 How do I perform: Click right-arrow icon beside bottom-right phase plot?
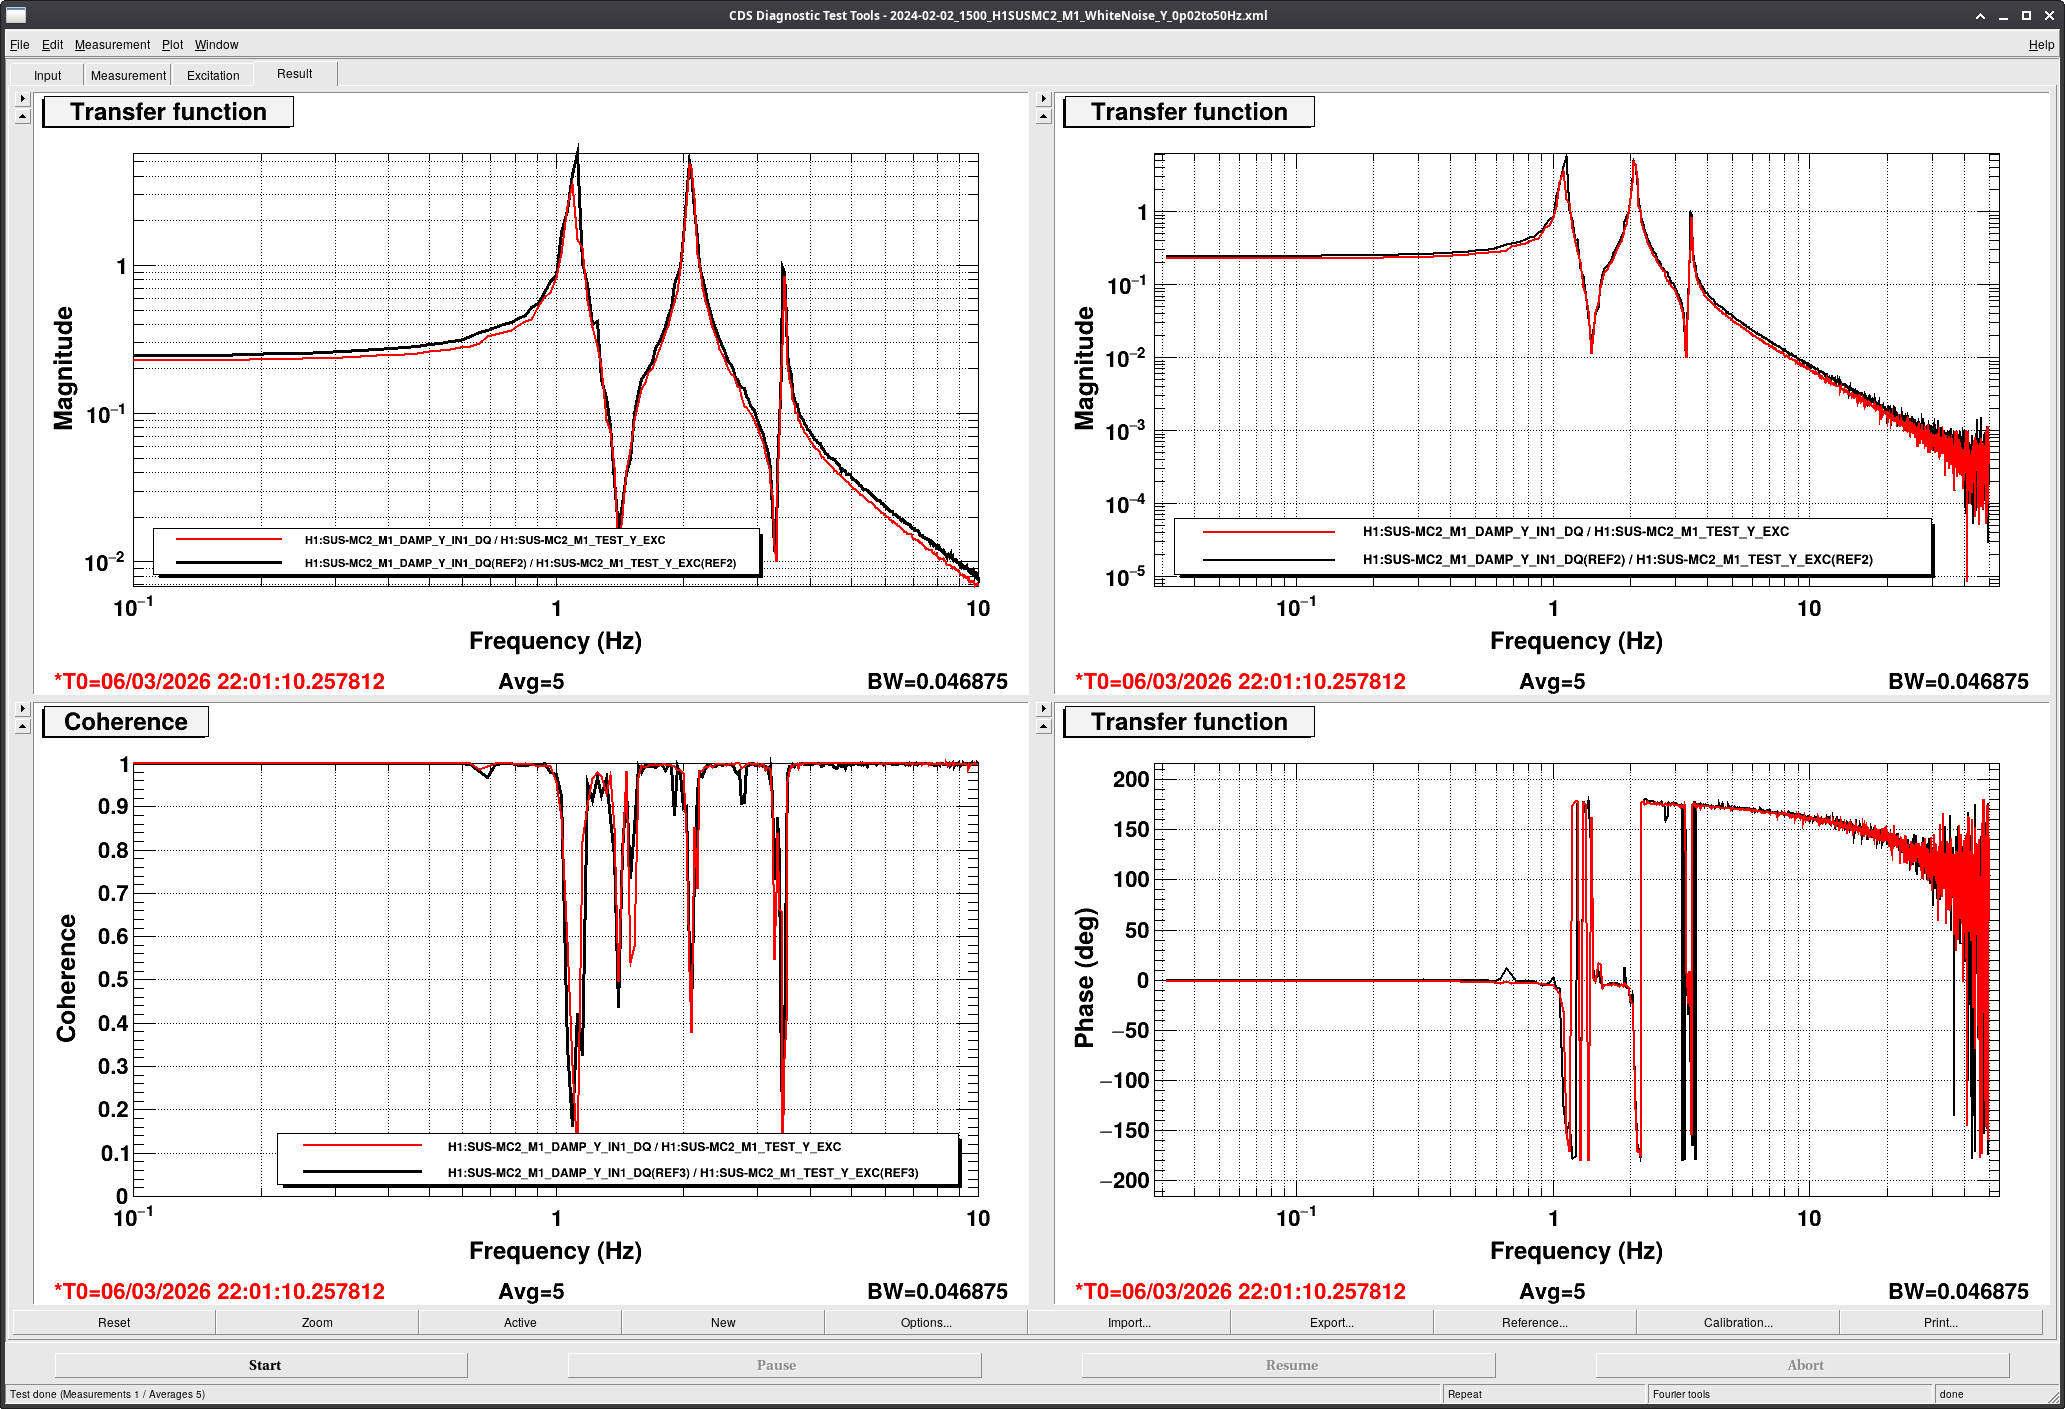click(x=1043, y=709)
